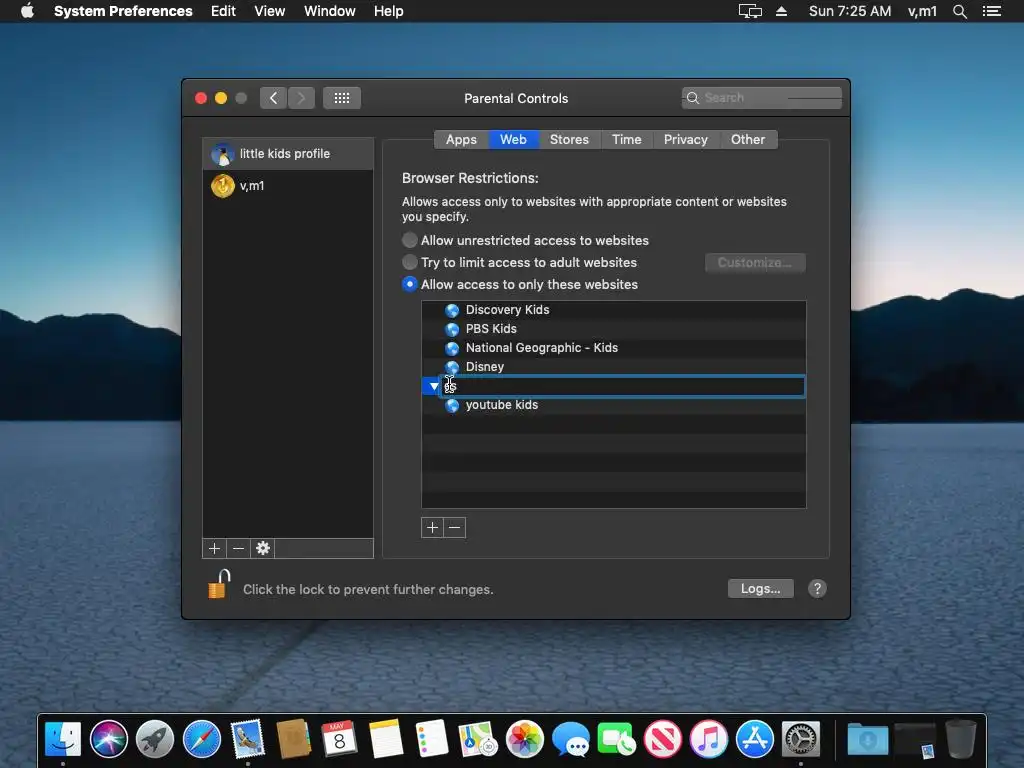Select Discovery Kids website
This screenshot has height=768, width=1024.
click(614, 310)
